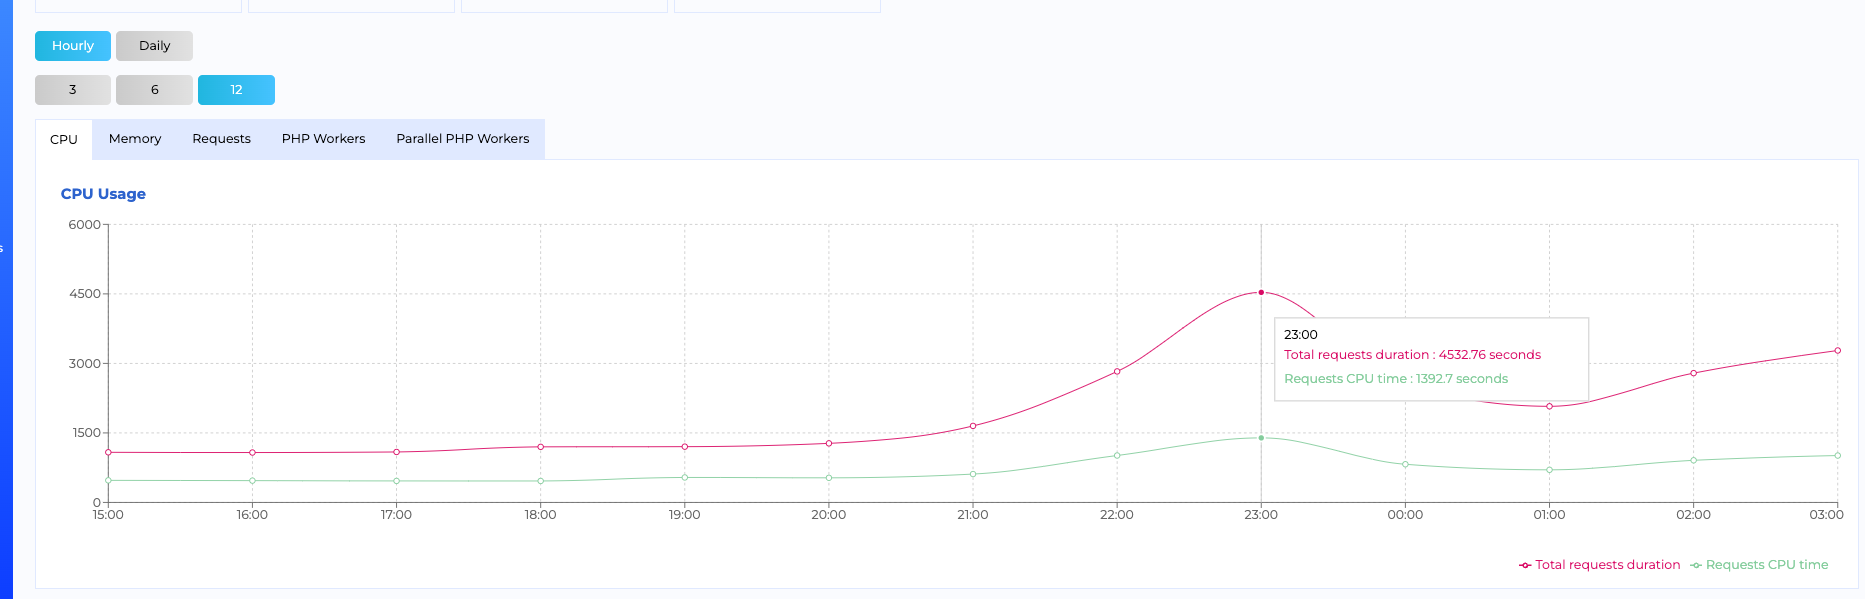Click the red legend marker icon
Image resolution: width=1865 pixels, height=599 pixels.
pyautogui.click(x=1525, y=565)
